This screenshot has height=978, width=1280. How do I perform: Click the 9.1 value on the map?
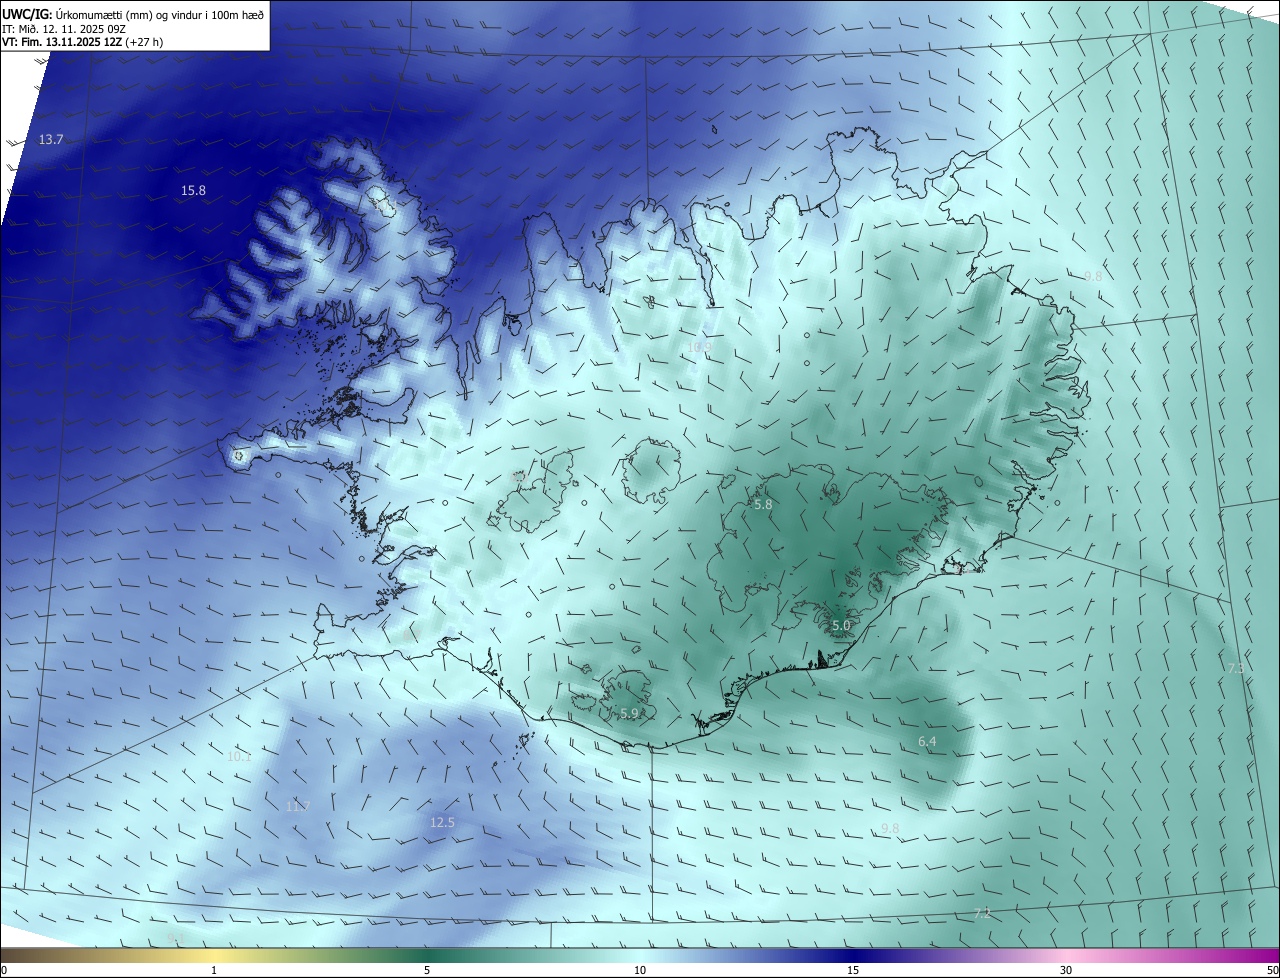point(176,937)
